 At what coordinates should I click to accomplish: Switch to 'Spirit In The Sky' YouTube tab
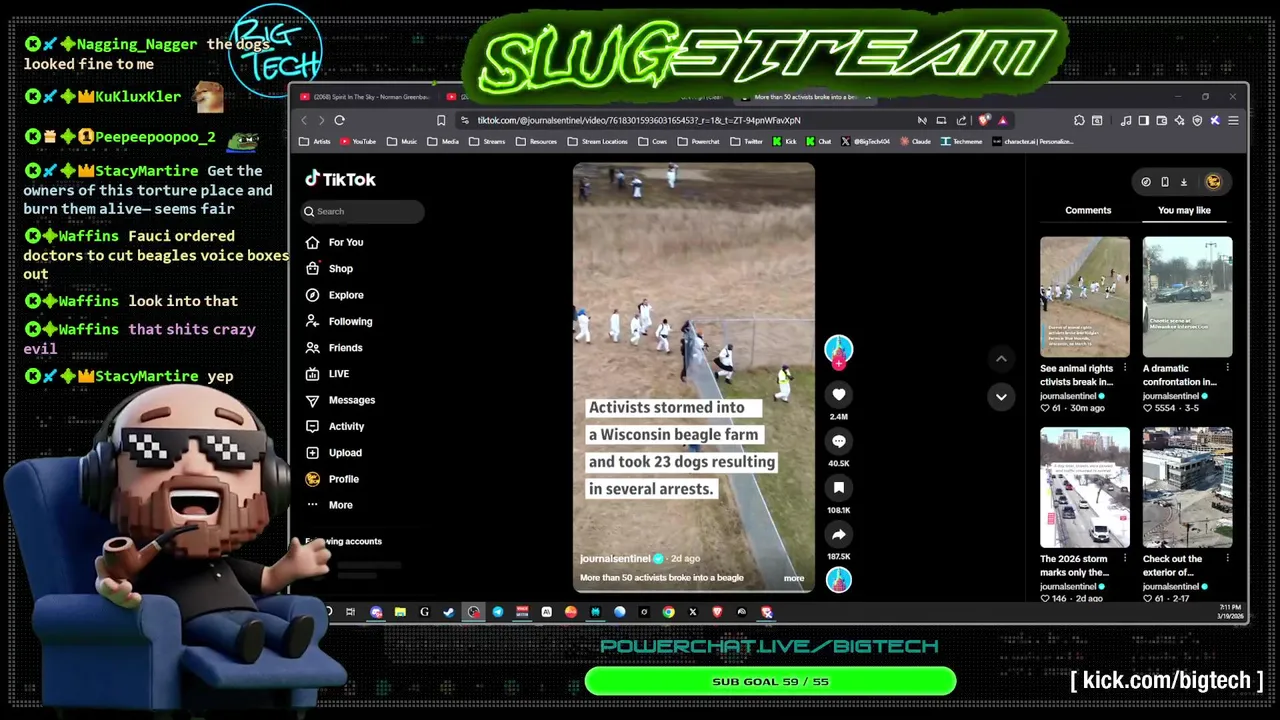[366, 97]
